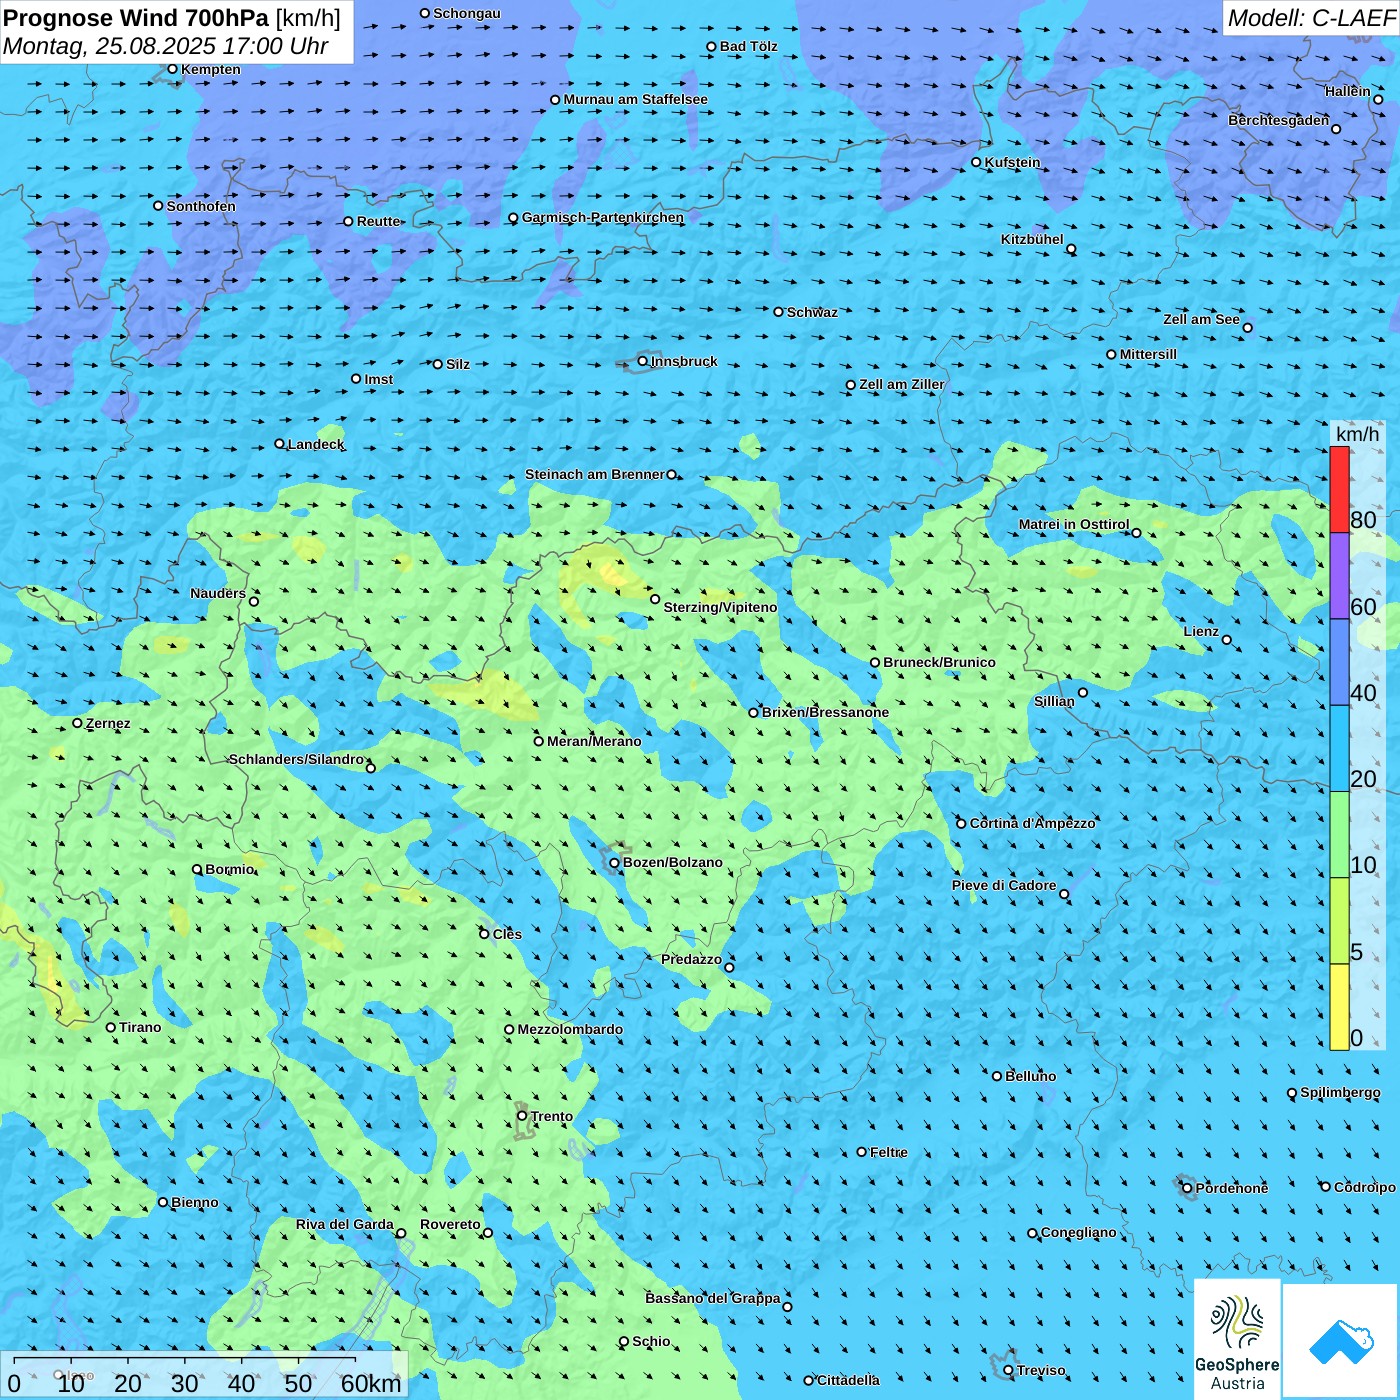Click the 'Mezzolombardo' label
Image resolution: width=1400 pixels, height=1400 pixels.
click(x=570, y=1029)
